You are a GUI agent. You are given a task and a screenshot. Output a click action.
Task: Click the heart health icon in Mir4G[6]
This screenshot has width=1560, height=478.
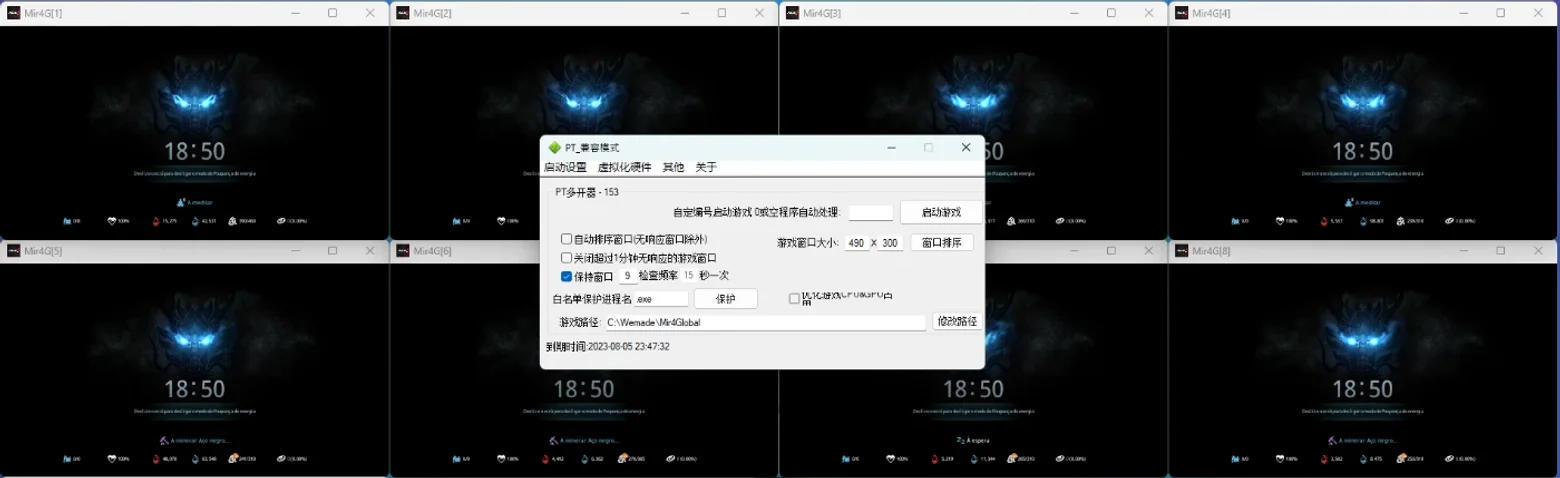pyautogui.click(x=501, y=459)
